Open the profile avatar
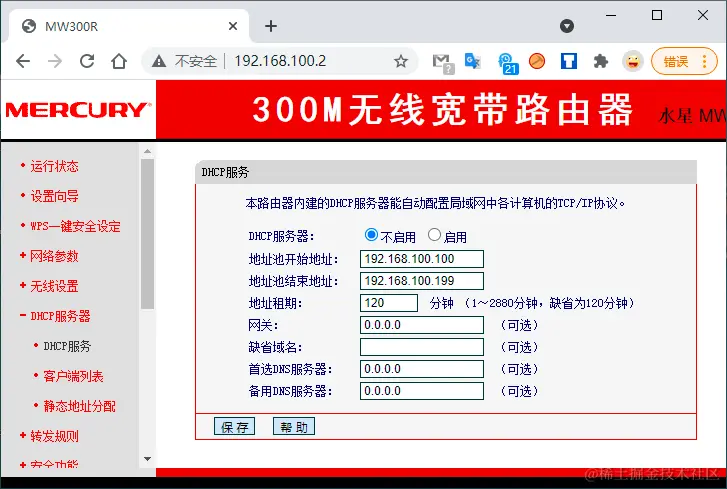 coord(632,61)
